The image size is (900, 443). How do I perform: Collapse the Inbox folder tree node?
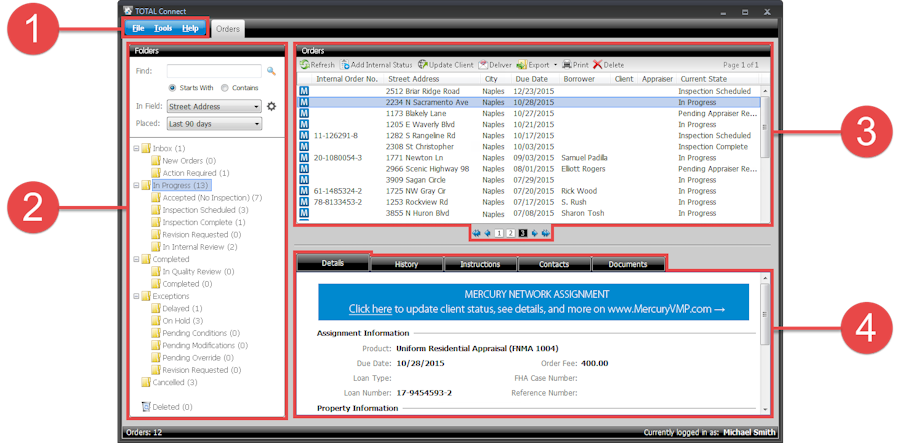pyautogui.click(x=136, y=148)
